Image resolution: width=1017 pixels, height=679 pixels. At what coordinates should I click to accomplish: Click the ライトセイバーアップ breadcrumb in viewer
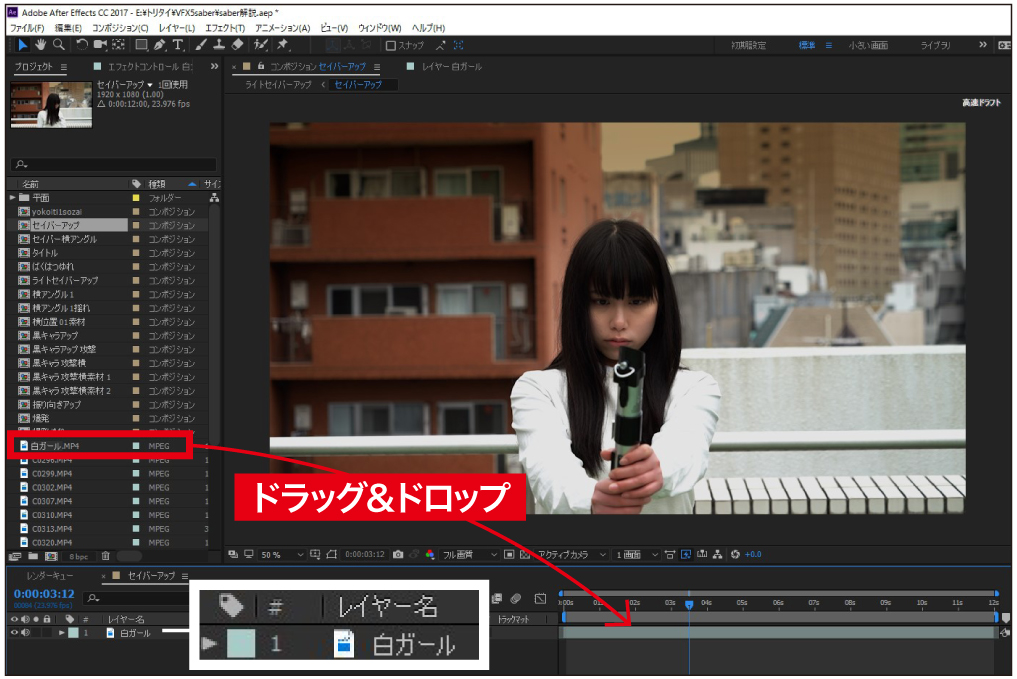[278, 84]
